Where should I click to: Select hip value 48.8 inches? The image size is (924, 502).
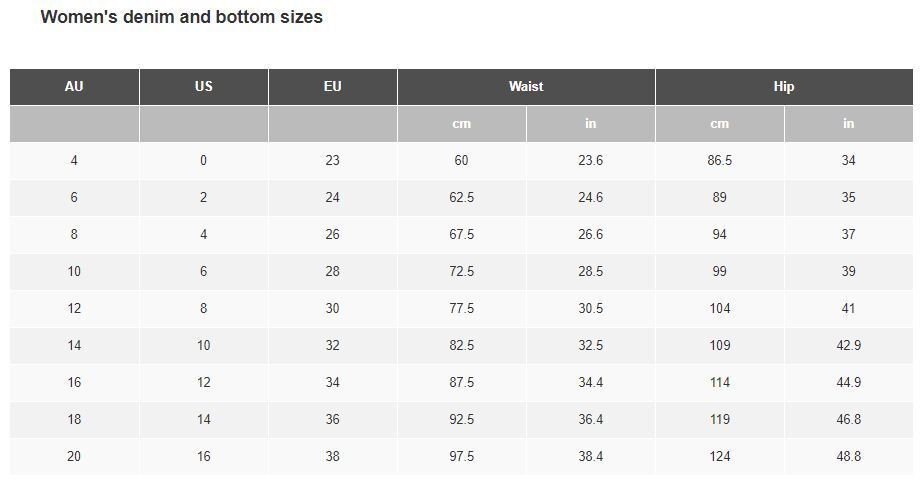[x=849, y=457]
